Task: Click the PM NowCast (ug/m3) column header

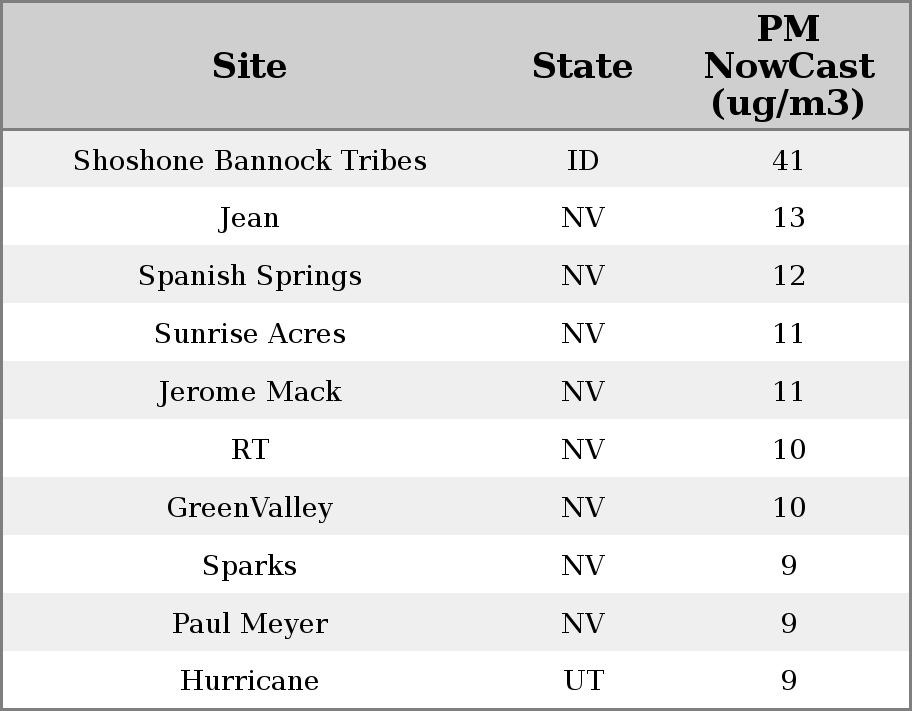Action: (x=788, y=66)
